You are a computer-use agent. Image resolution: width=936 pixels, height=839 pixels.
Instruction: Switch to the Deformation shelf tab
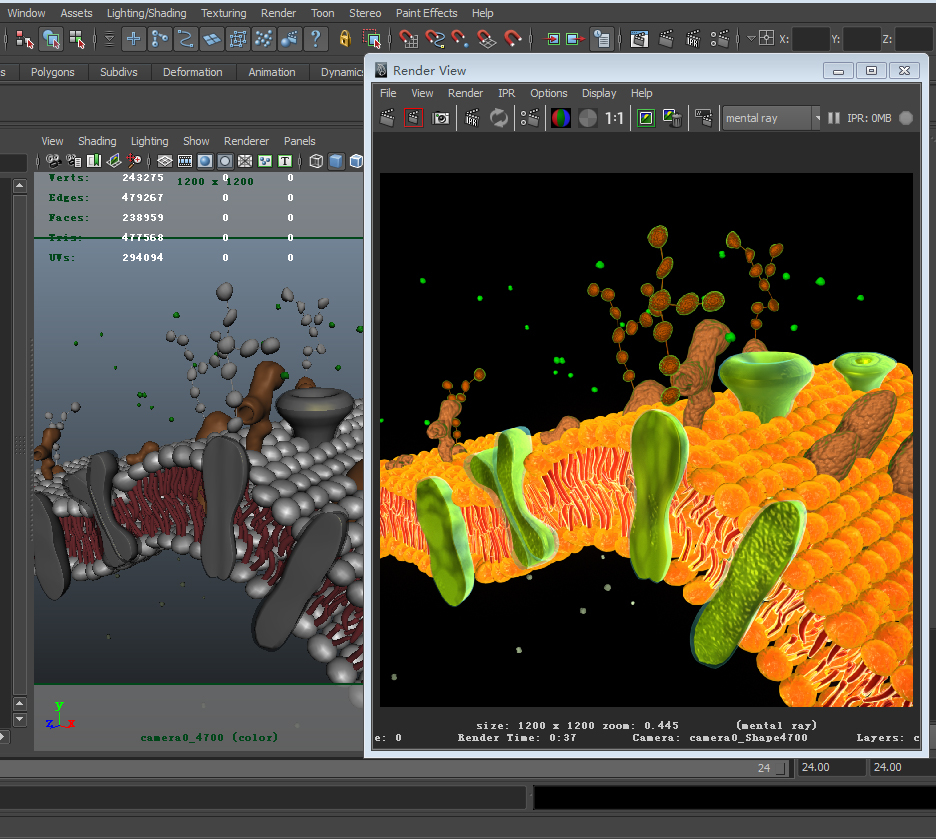click(x=192, y=72)
